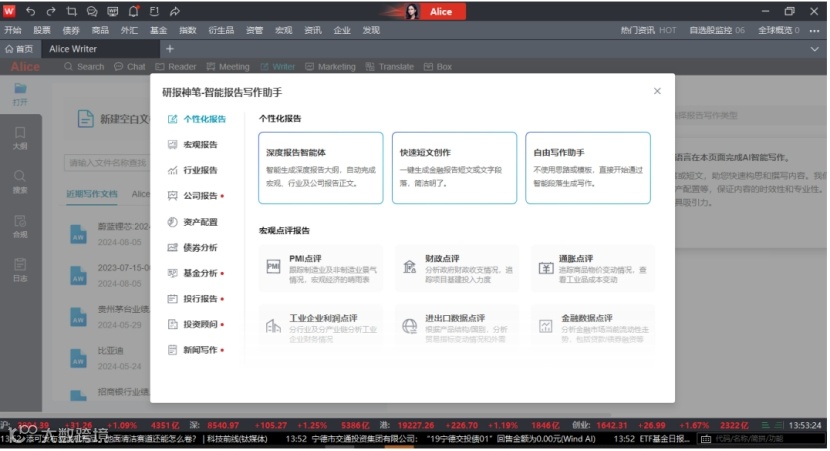Select 债券分析 category

(x=193, y=247)
